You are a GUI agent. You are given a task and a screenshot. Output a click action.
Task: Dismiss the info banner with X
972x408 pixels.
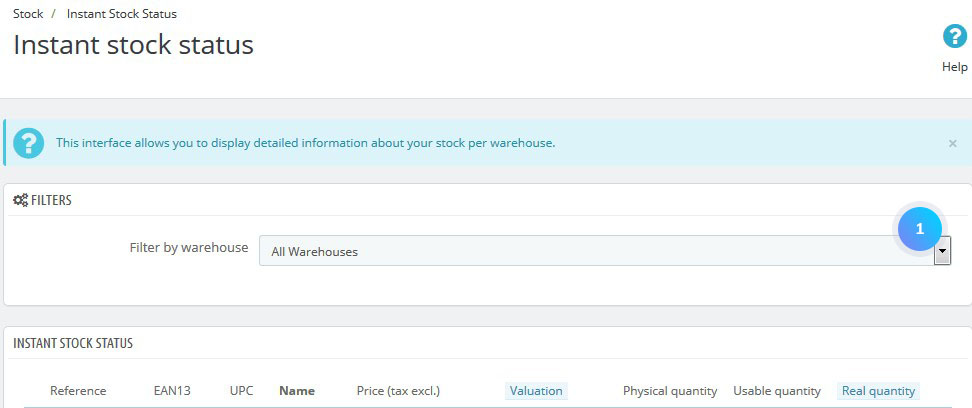(x=953, y=143)
